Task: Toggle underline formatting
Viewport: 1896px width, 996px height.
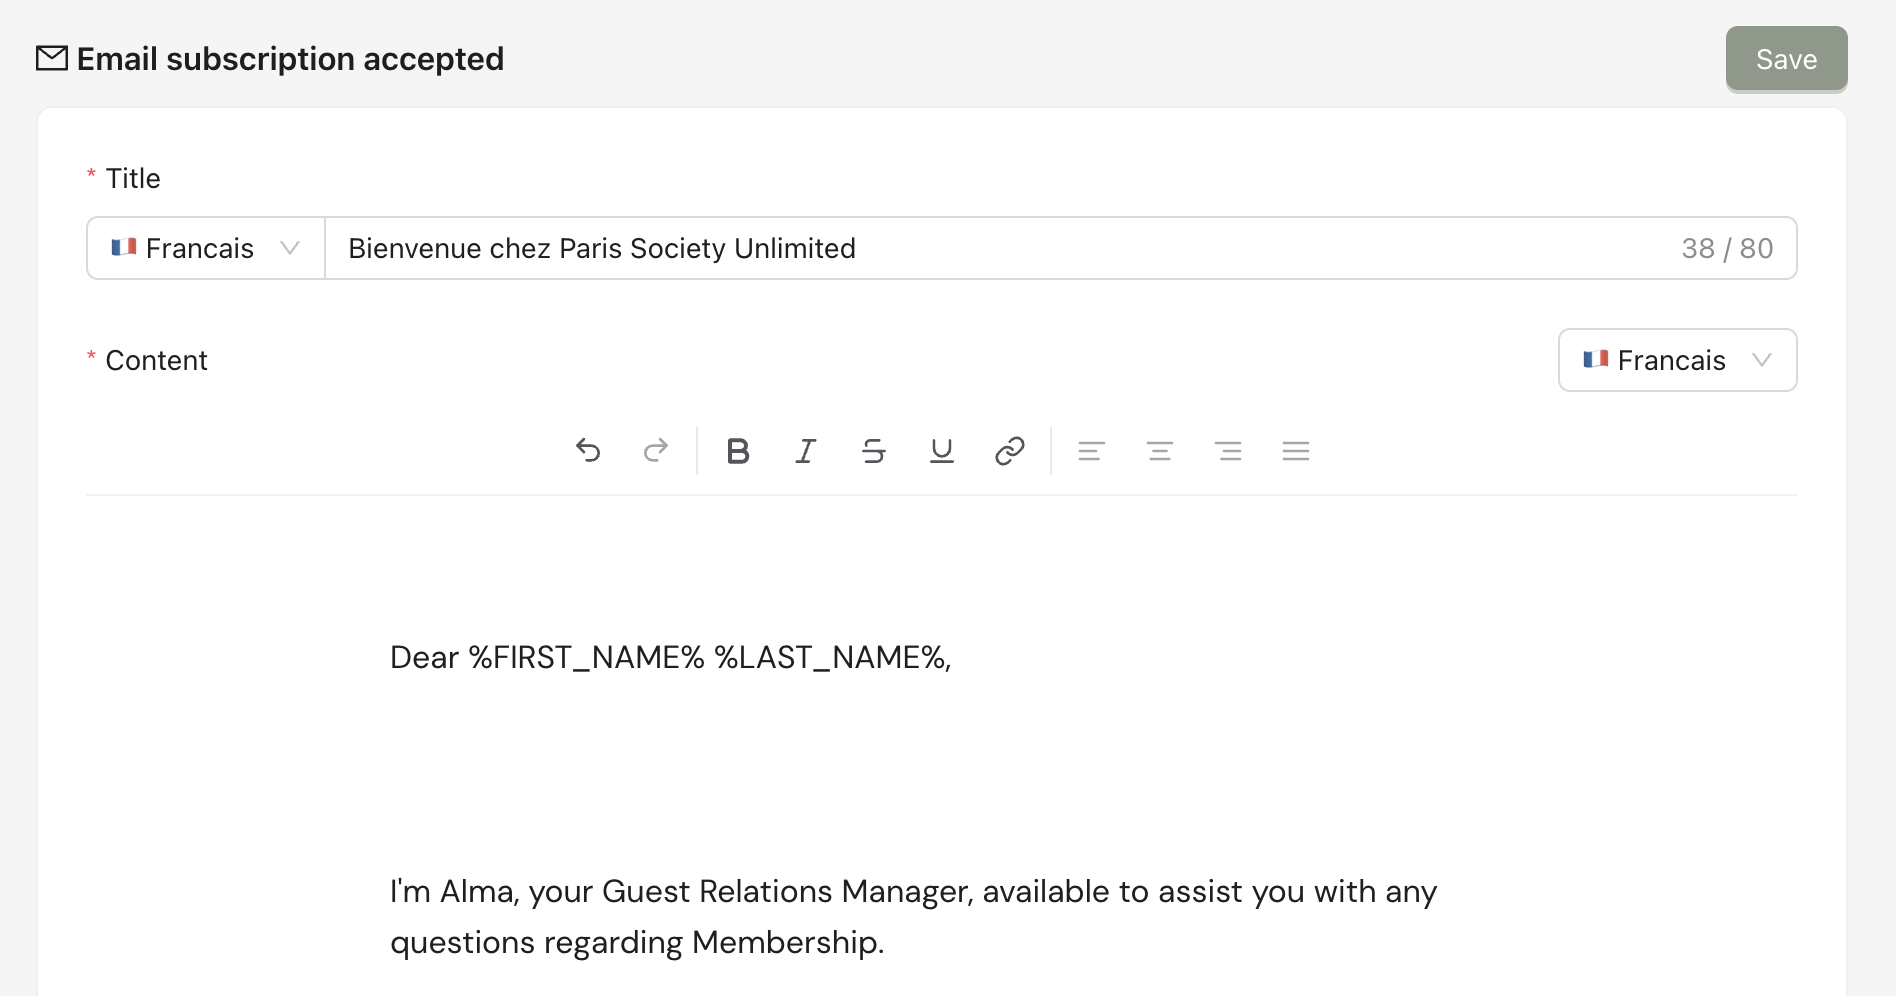Action: [x=942, y=451]
